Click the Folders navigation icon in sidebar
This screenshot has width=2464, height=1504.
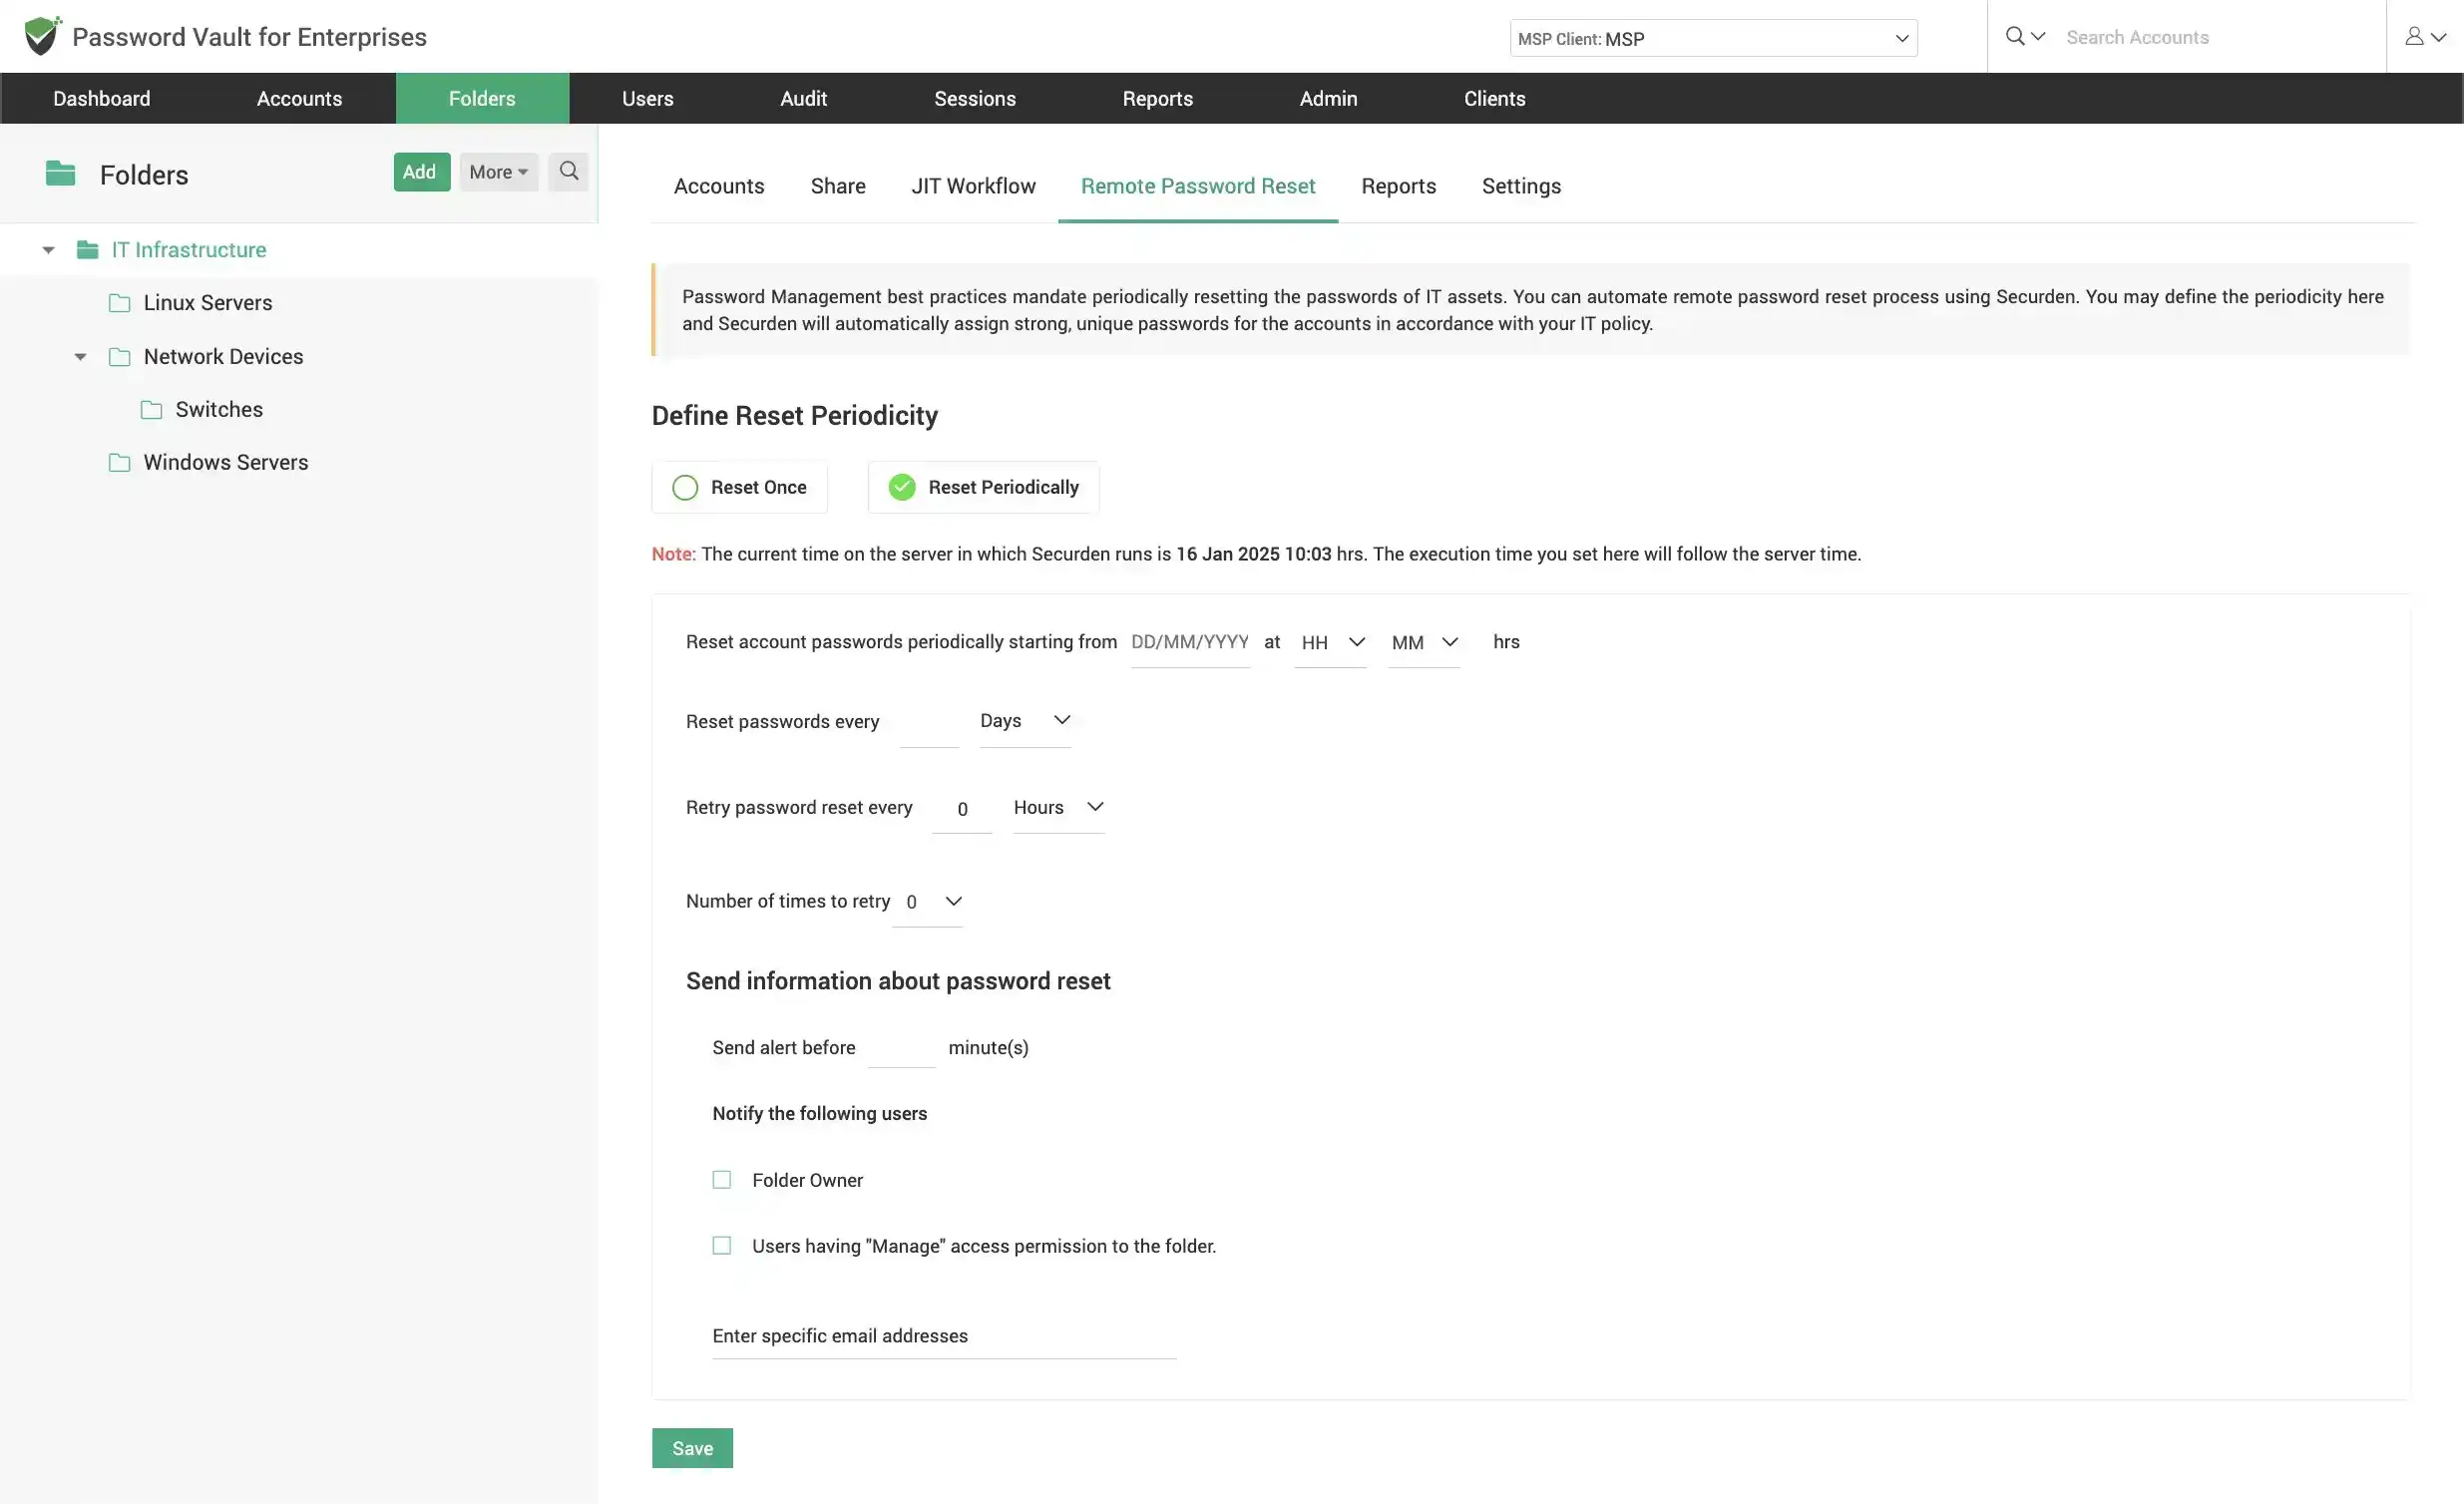click(x=60, y=175)
